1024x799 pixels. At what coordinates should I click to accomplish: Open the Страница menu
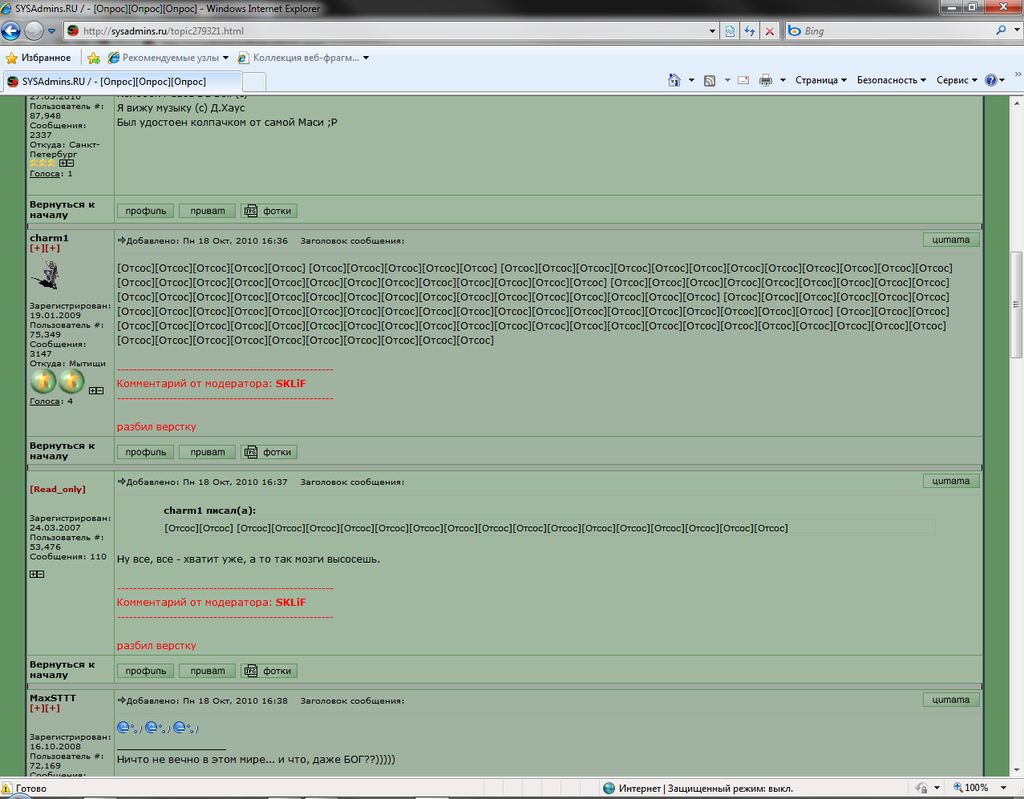(x=820, y=80)
